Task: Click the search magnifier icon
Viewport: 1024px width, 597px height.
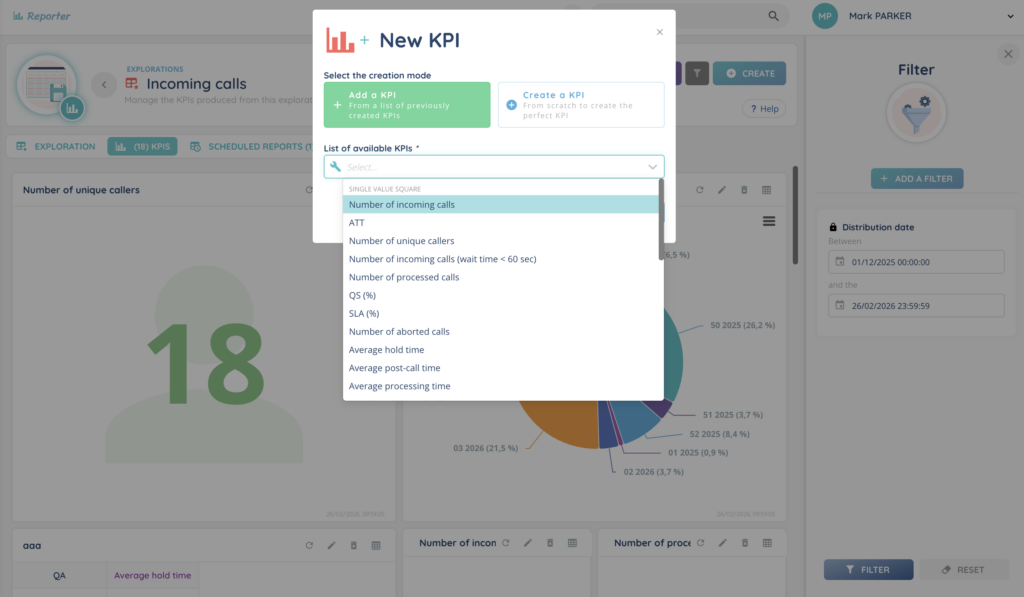Action: [x=773, y=16]
